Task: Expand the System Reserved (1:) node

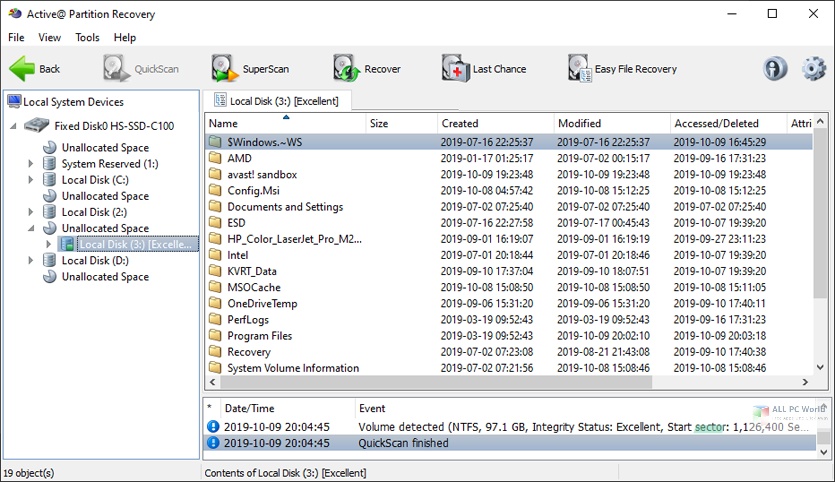Action: point(31,164)
